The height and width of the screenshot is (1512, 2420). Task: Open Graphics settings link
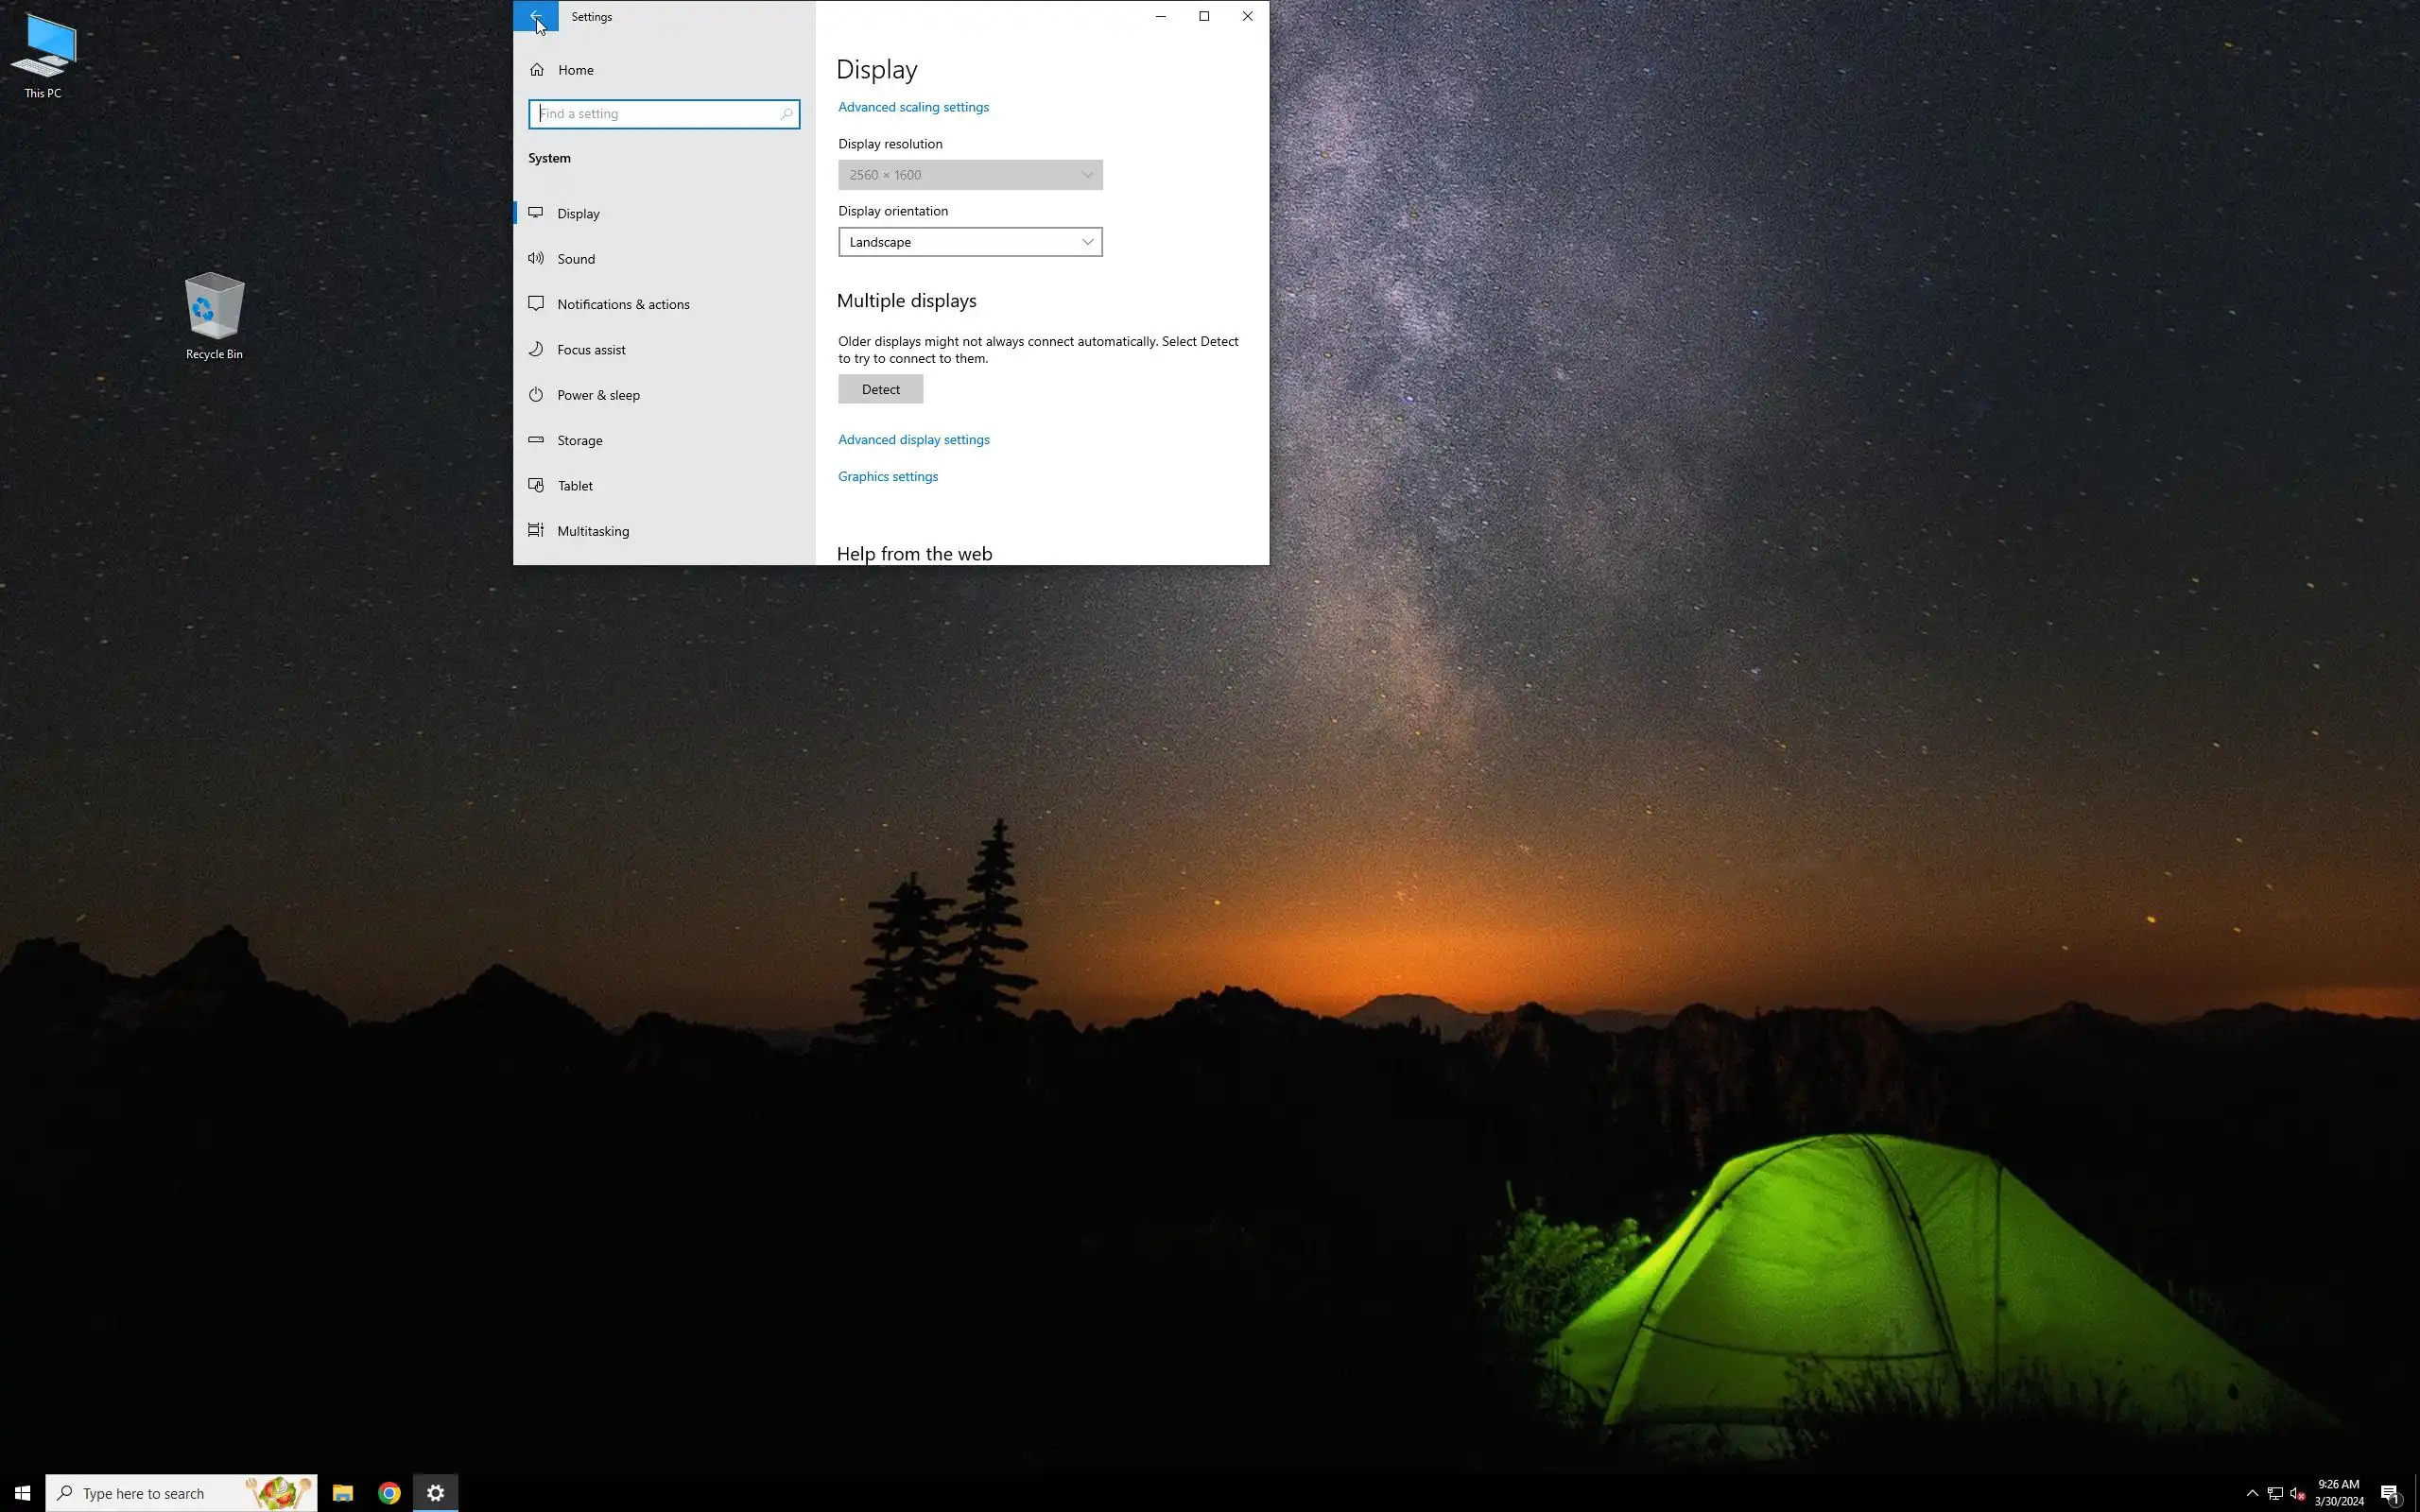click(887, 477)
